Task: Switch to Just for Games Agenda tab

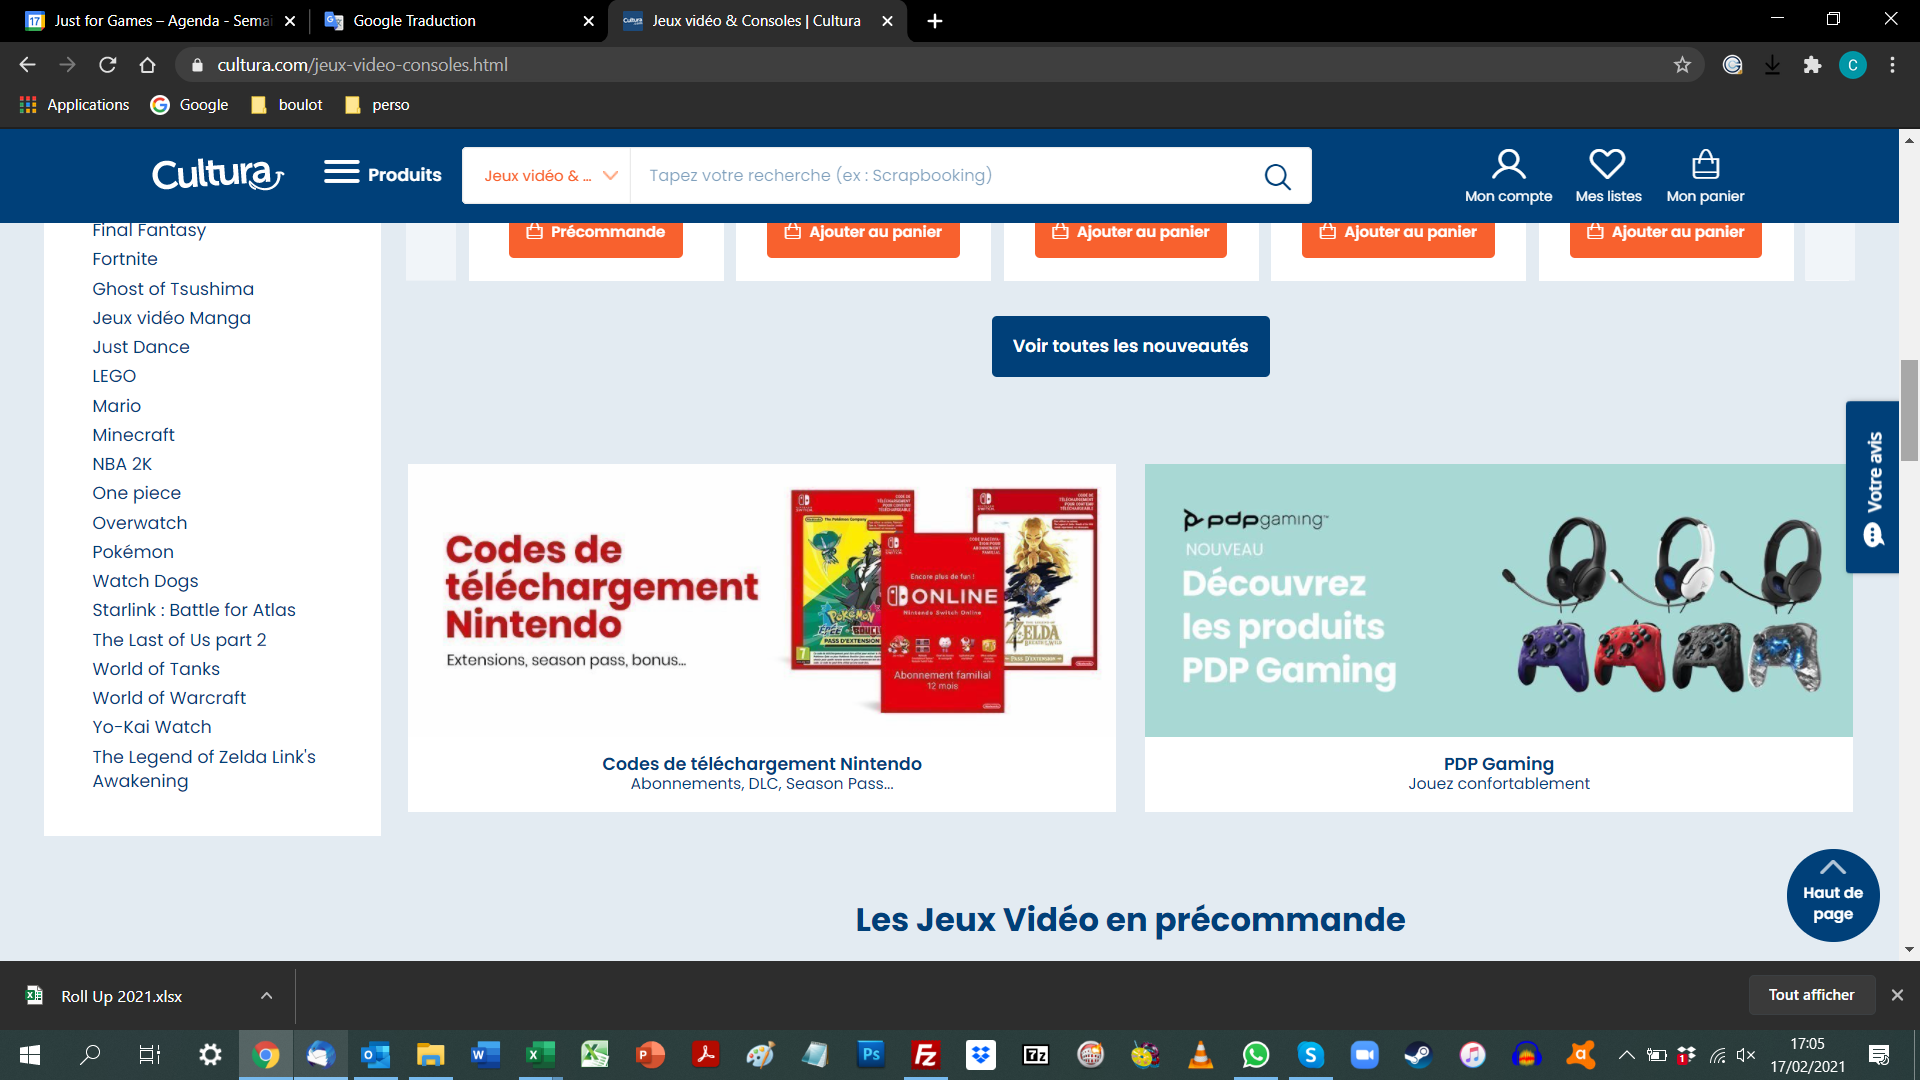Action: coord(160,21)
